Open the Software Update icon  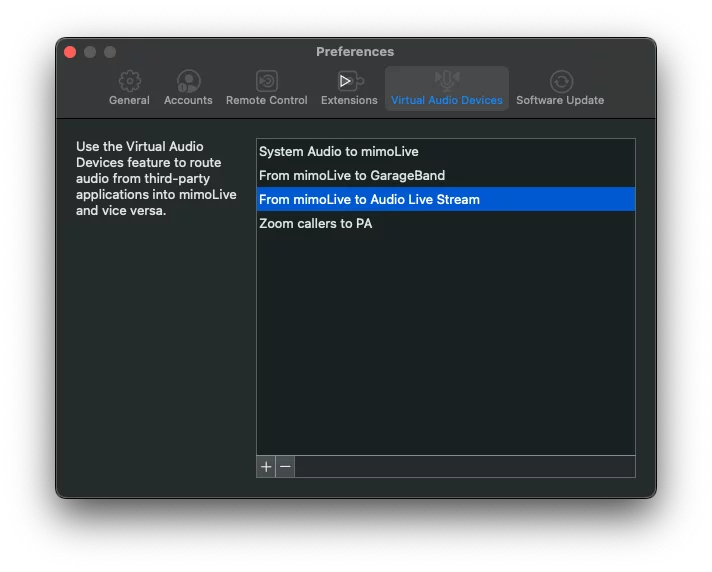coord(561,81)
